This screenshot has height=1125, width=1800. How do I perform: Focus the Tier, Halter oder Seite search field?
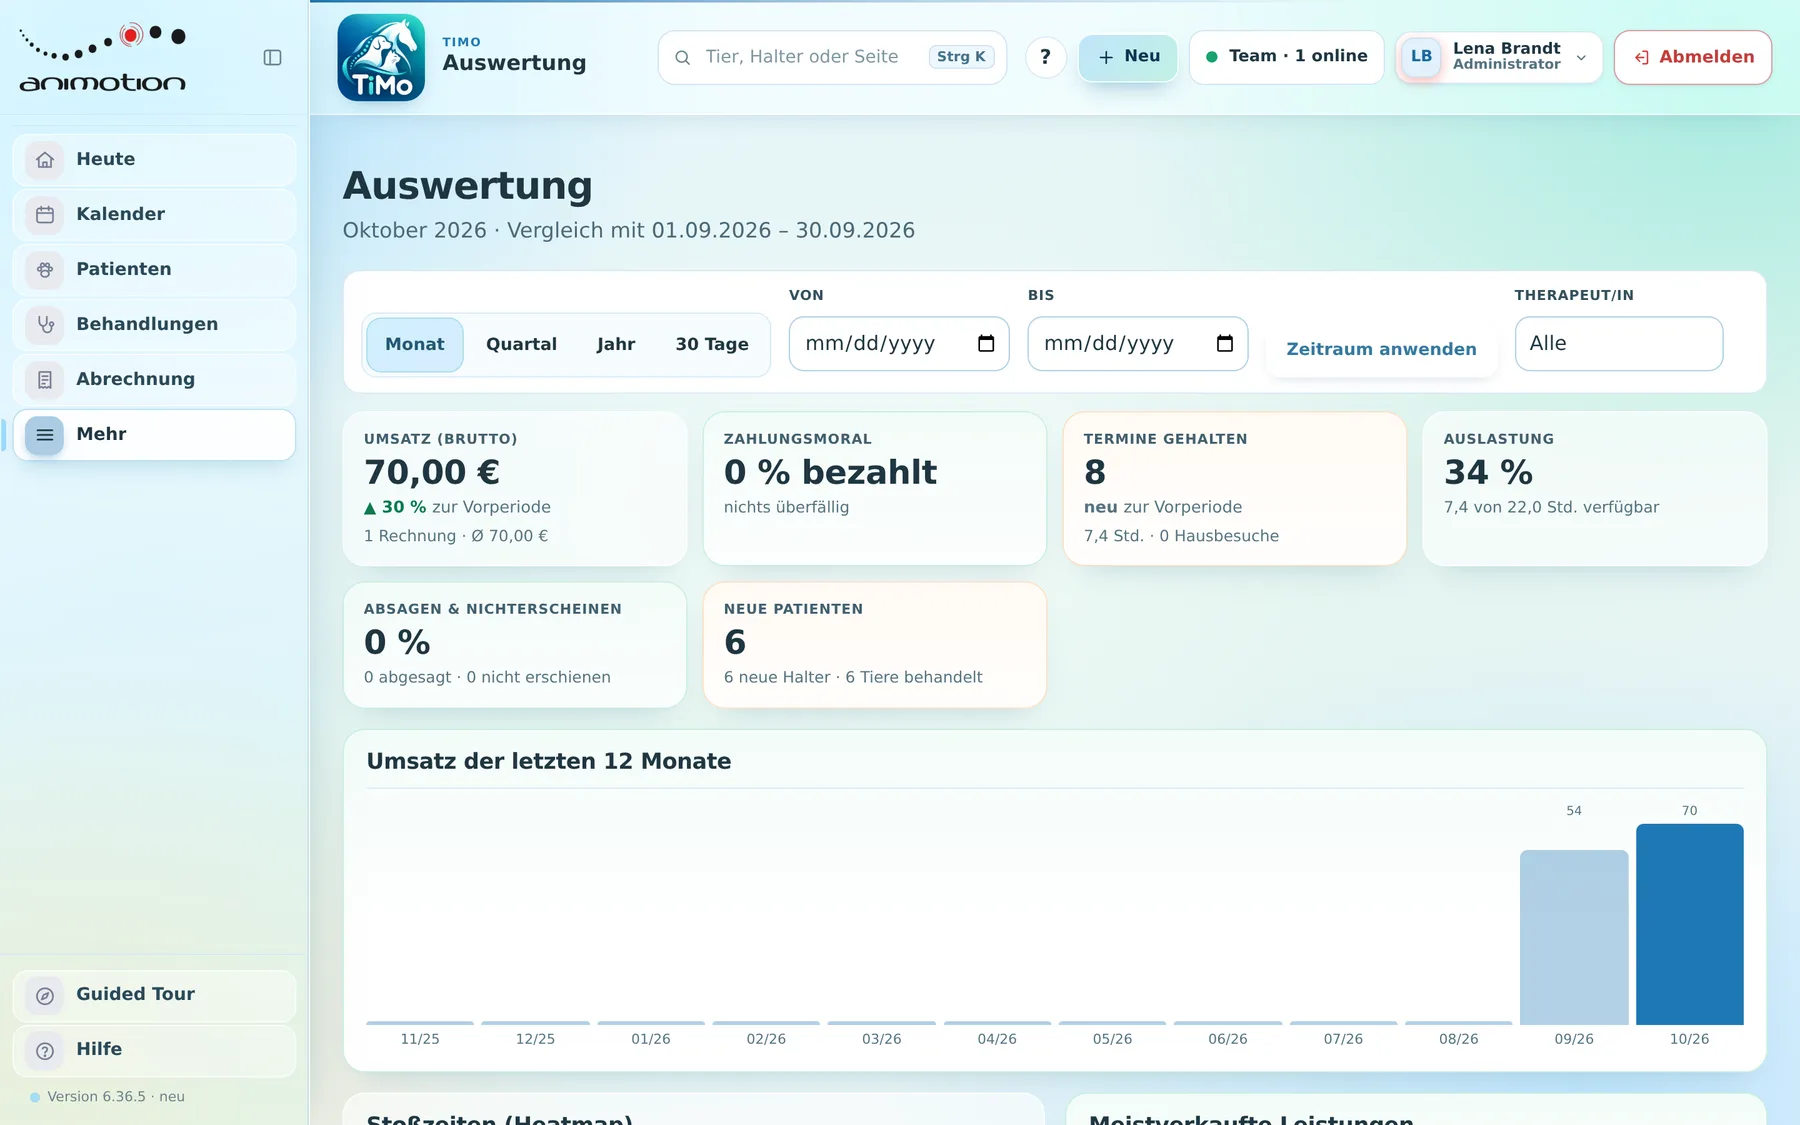tap(832, 57)
